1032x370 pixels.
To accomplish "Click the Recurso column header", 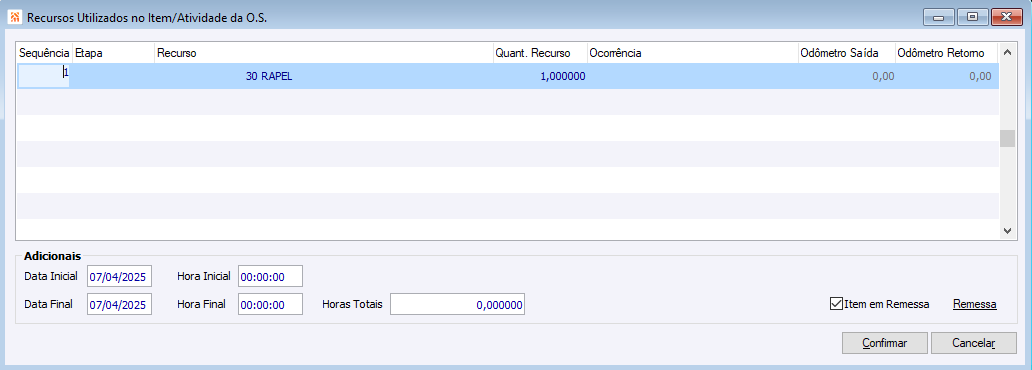I will (324, 53).
